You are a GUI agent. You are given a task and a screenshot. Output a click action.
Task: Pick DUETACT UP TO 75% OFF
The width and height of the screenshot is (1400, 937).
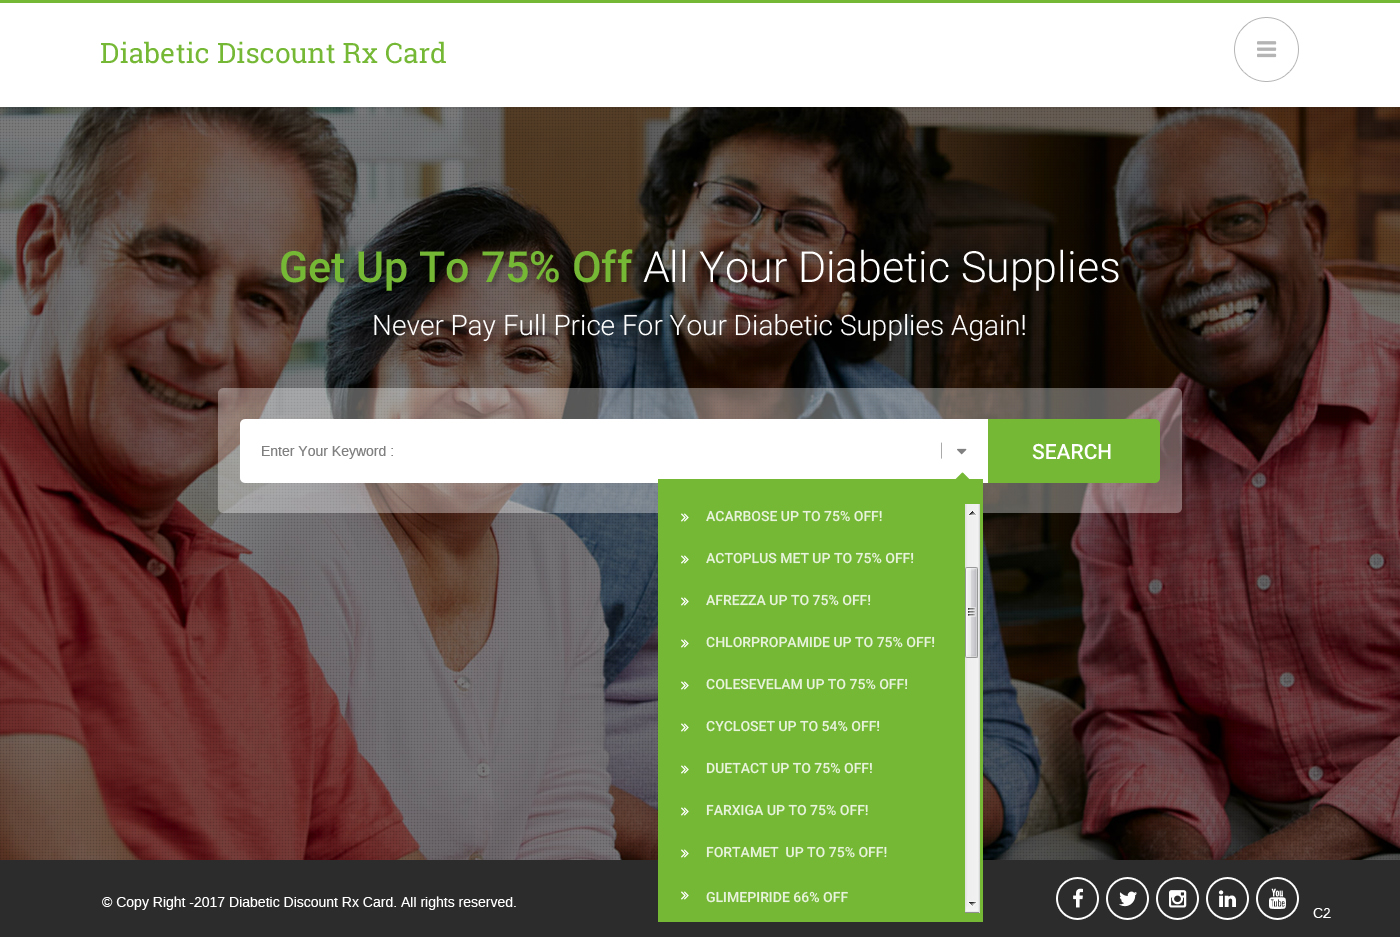pos(789,768)
